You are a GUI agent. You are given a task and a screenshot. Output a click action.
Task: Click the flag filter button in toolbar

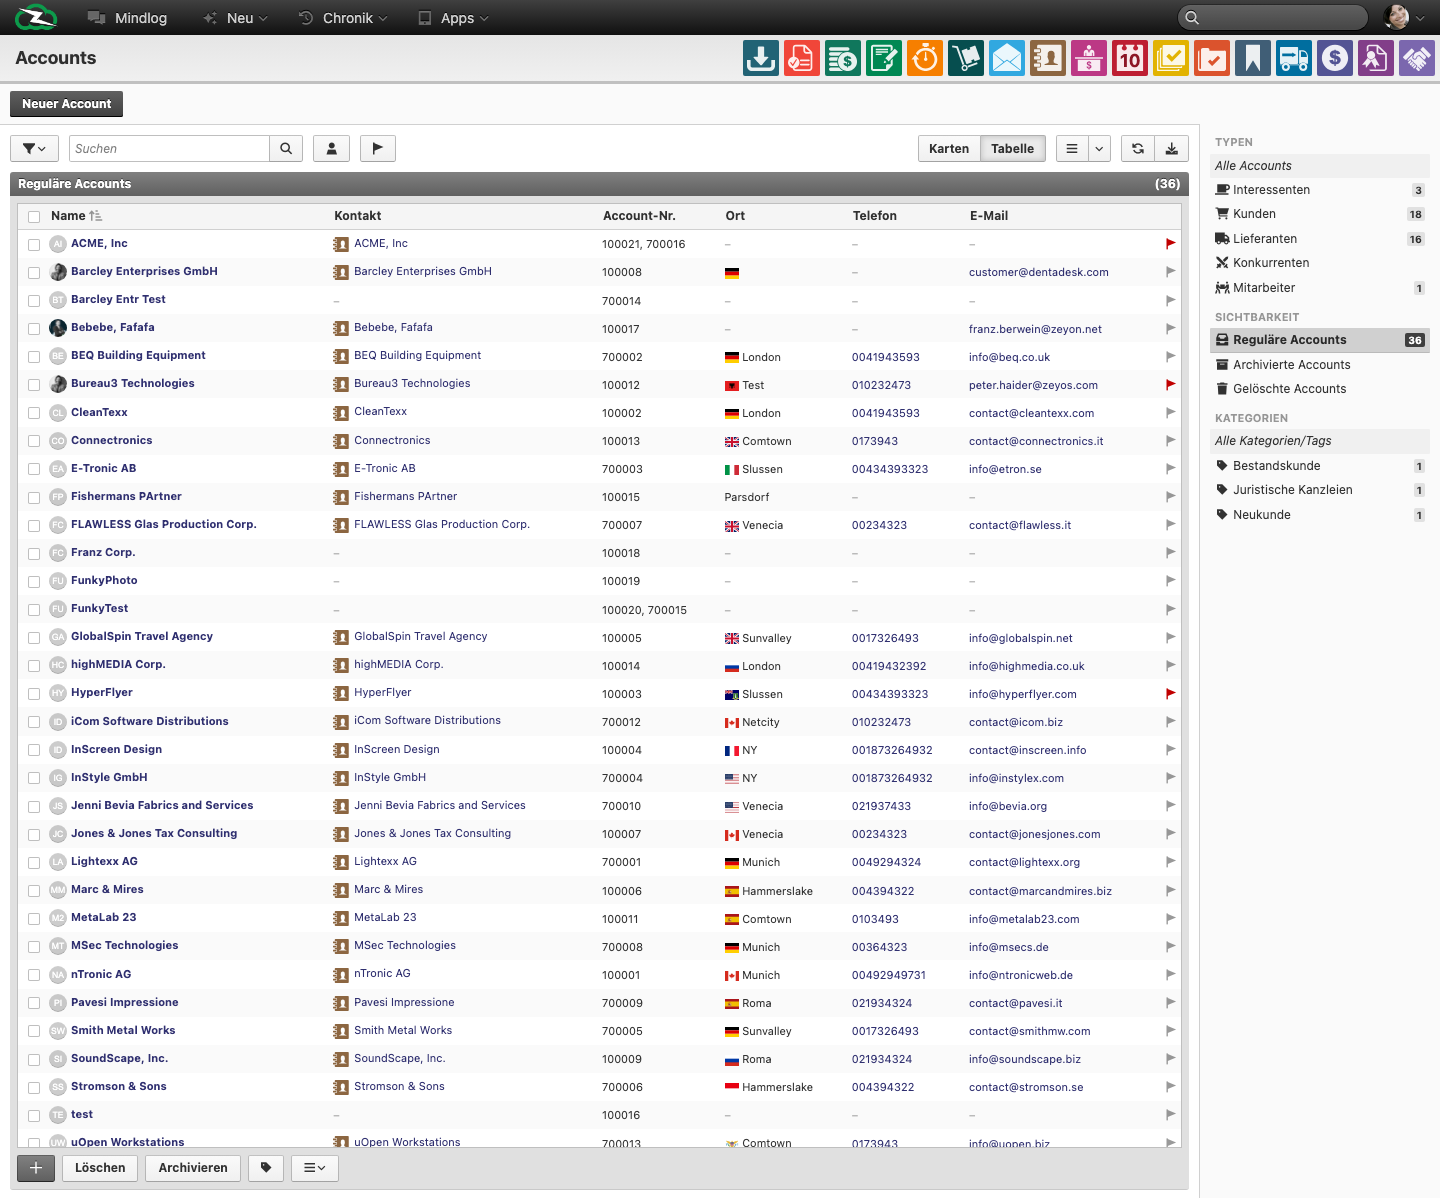tap(378, 148)
